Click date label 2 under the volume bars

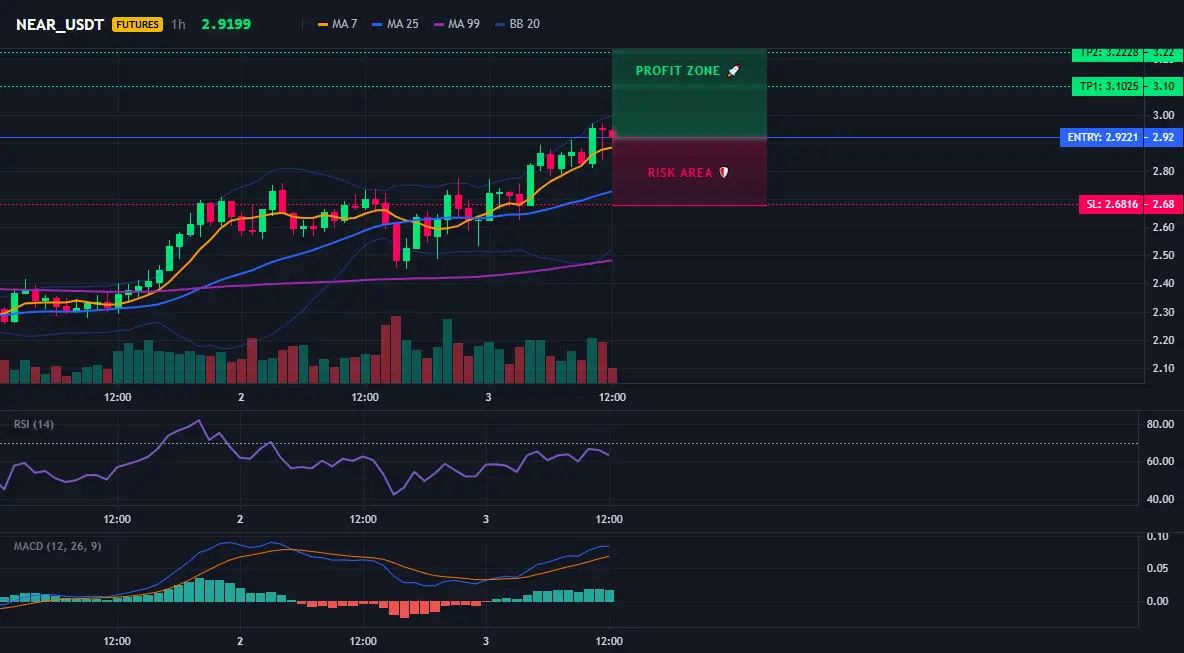point(241,397)
